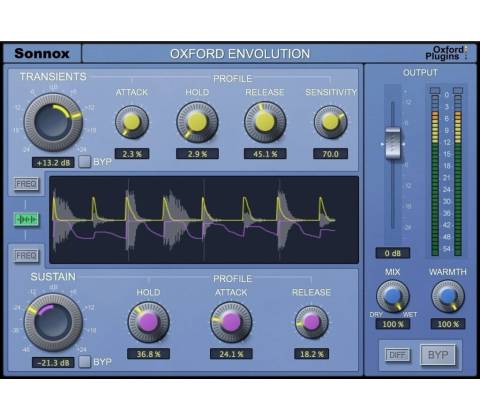Click the left meter clip indicator

[435, 90]
